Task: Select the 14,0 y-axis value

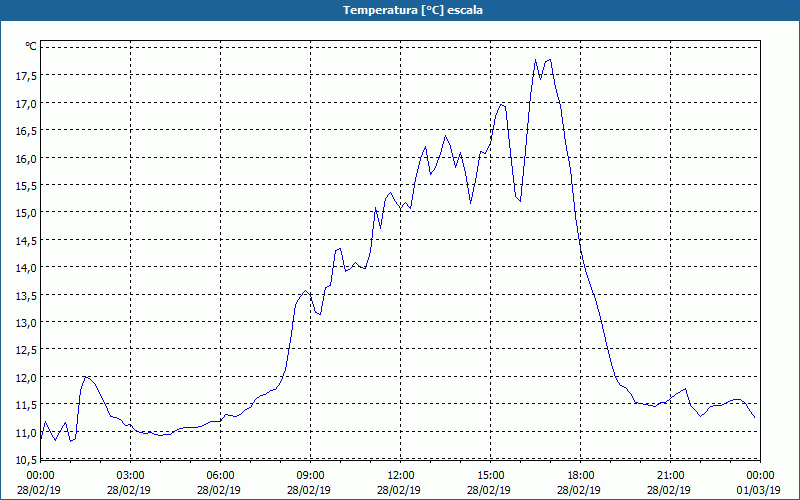Action: coord(26,268)
